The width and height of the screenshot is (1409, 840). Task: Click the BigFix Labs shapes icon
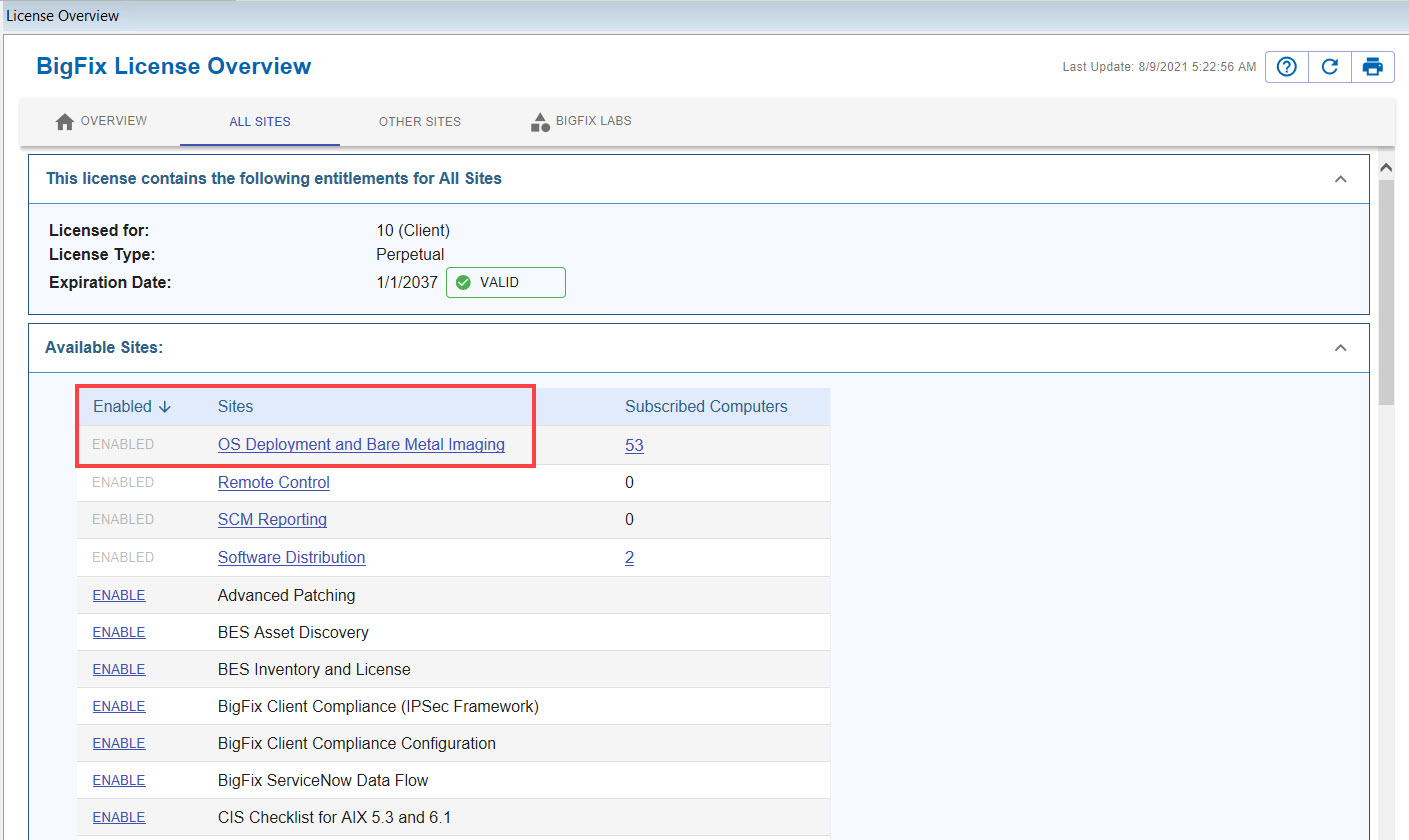[x=540, y=122]
